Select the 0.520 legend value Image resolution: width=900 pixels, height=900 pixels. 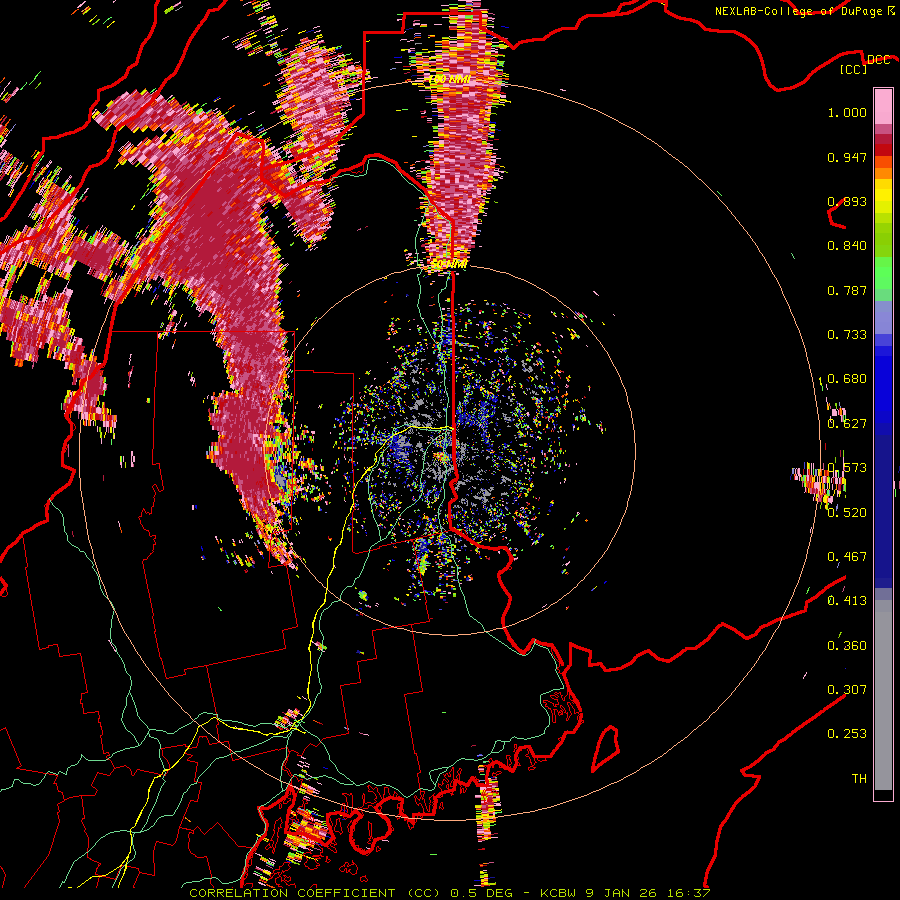click(847, 512)
